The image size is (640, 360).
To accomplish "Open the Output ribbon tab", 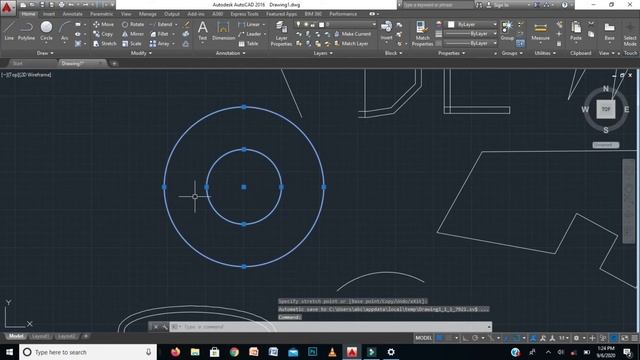I will pyautogui.click(x=171, y=14).
